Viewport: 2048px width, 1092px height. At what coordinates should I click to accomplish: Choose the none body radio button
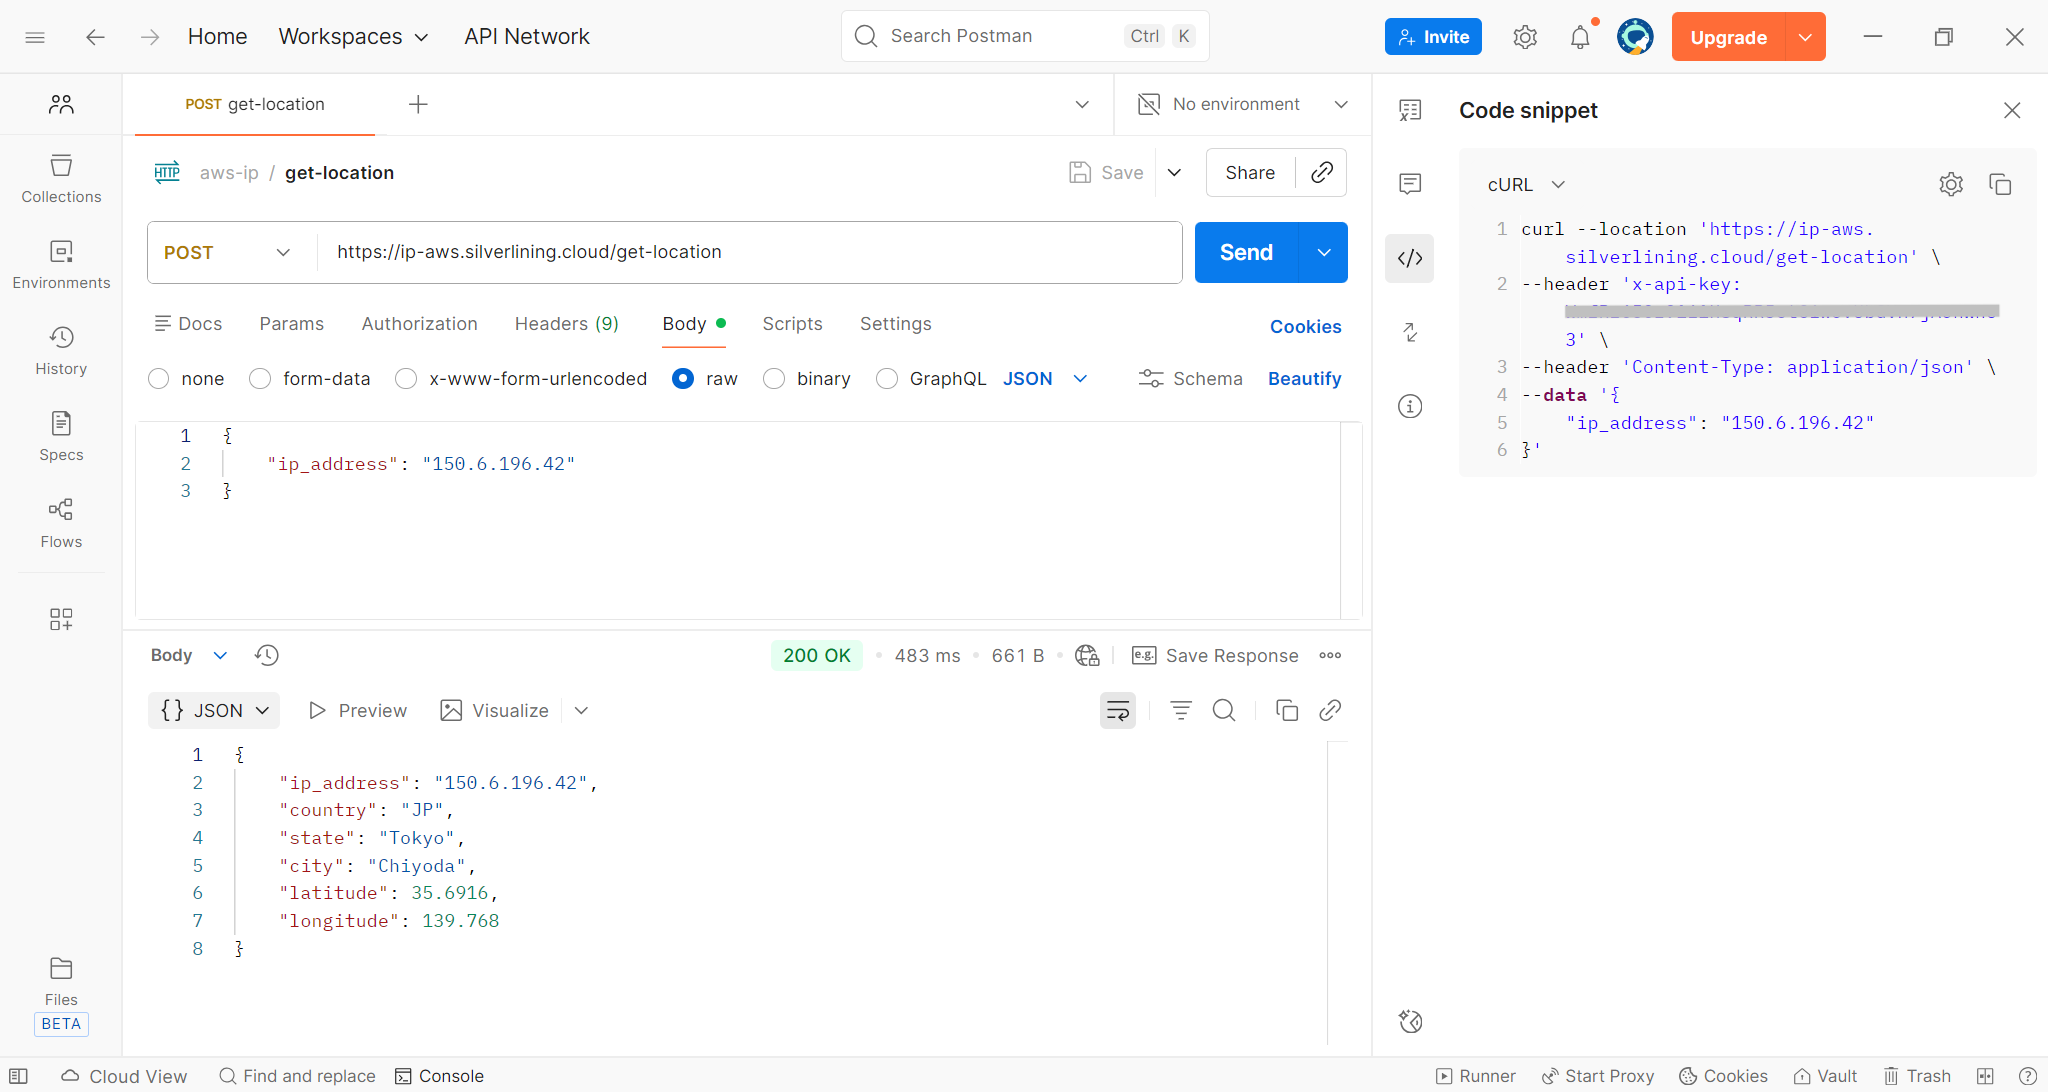[x=159, y=379]
